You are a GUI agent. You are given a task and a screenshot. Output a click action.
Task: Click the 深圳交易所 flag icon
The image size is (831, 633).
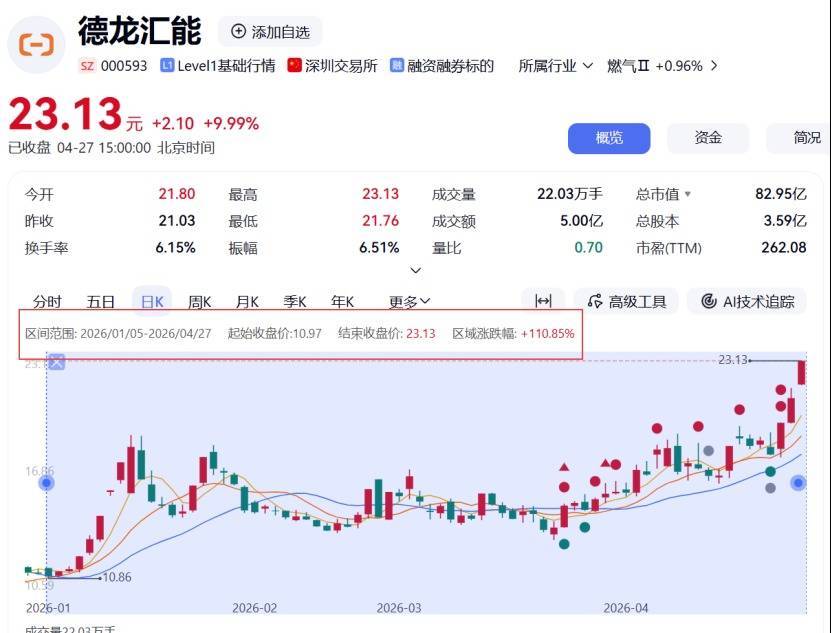(294, 66)
